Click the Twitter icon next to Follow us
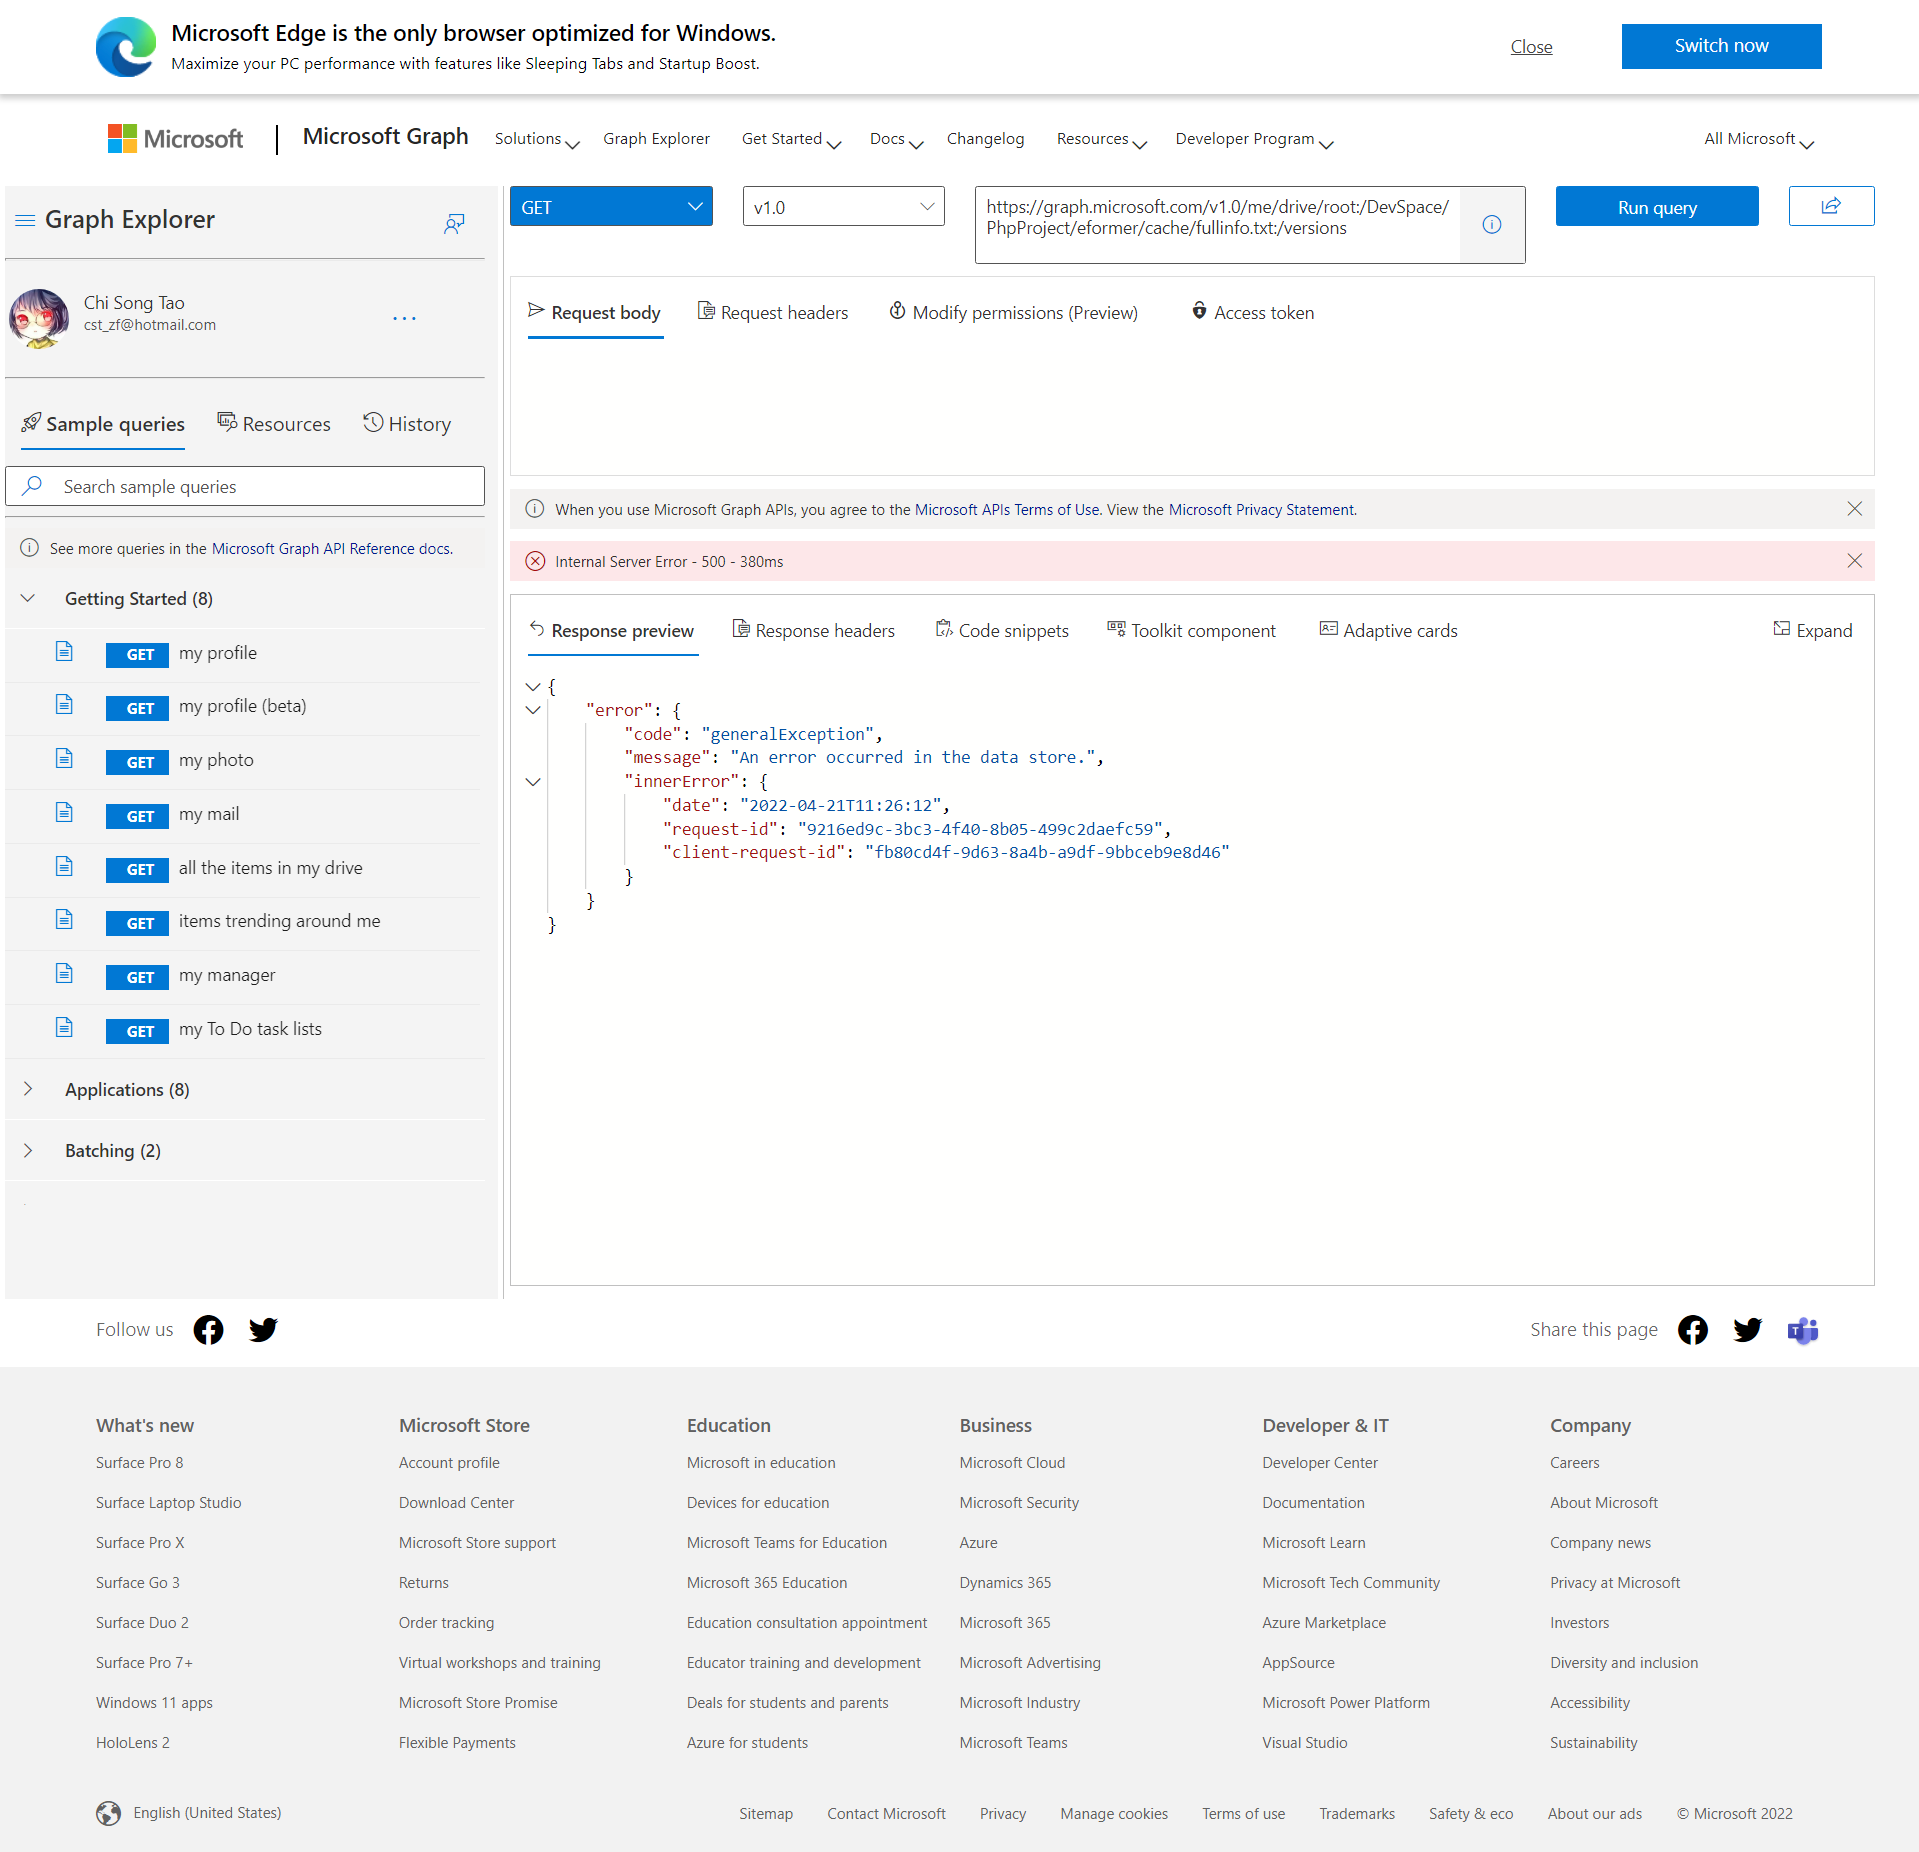The image size is (1919, 1852). point(263,1330)
